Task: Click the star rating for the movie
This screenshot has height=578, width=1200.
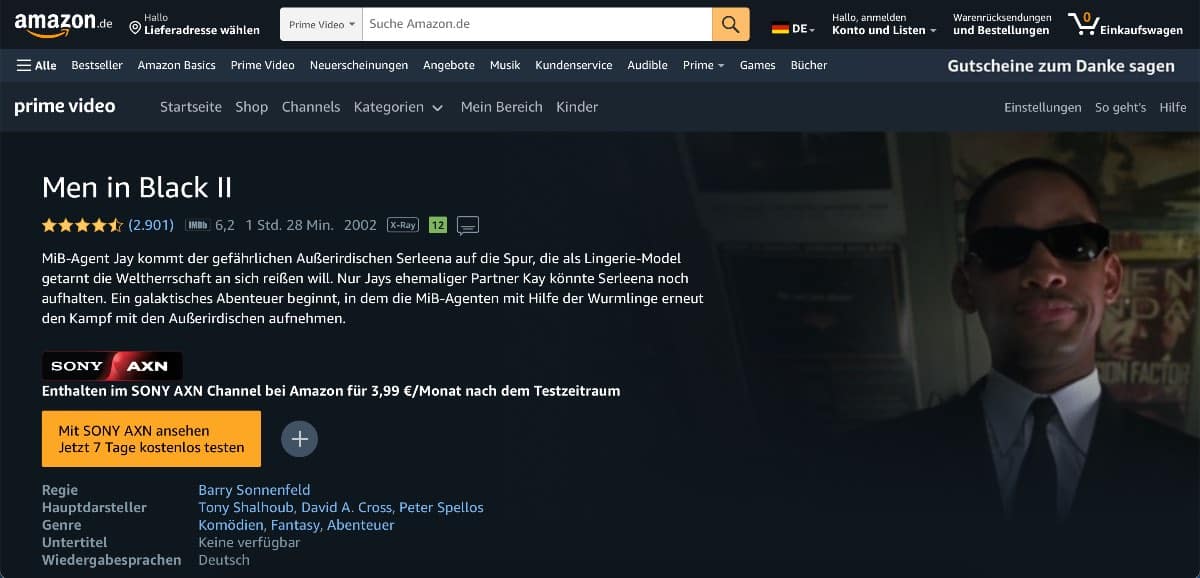Action: click(x=82, y=225)
